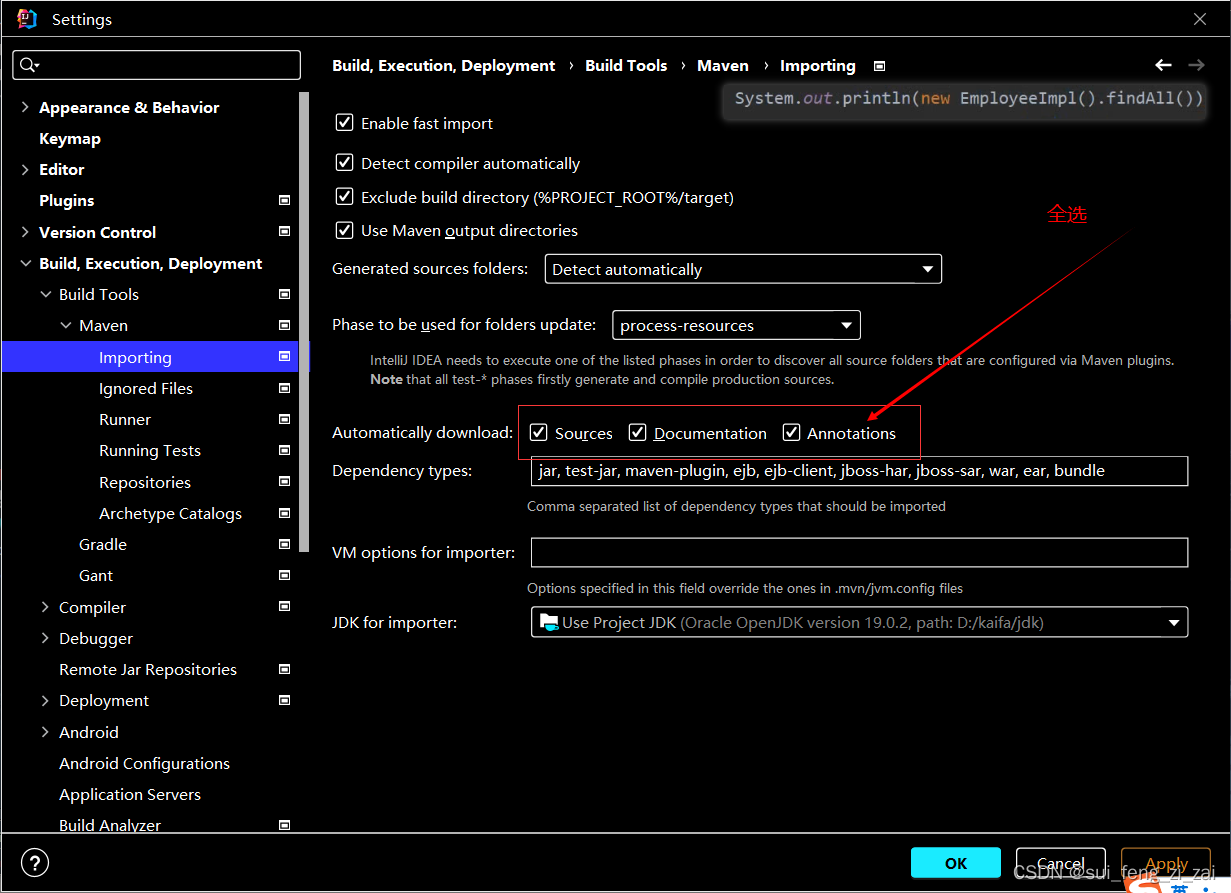Viewport: 1231px width, 893px height.
Task: Open the Runner settings page
Action: click(x=125, y=419)
